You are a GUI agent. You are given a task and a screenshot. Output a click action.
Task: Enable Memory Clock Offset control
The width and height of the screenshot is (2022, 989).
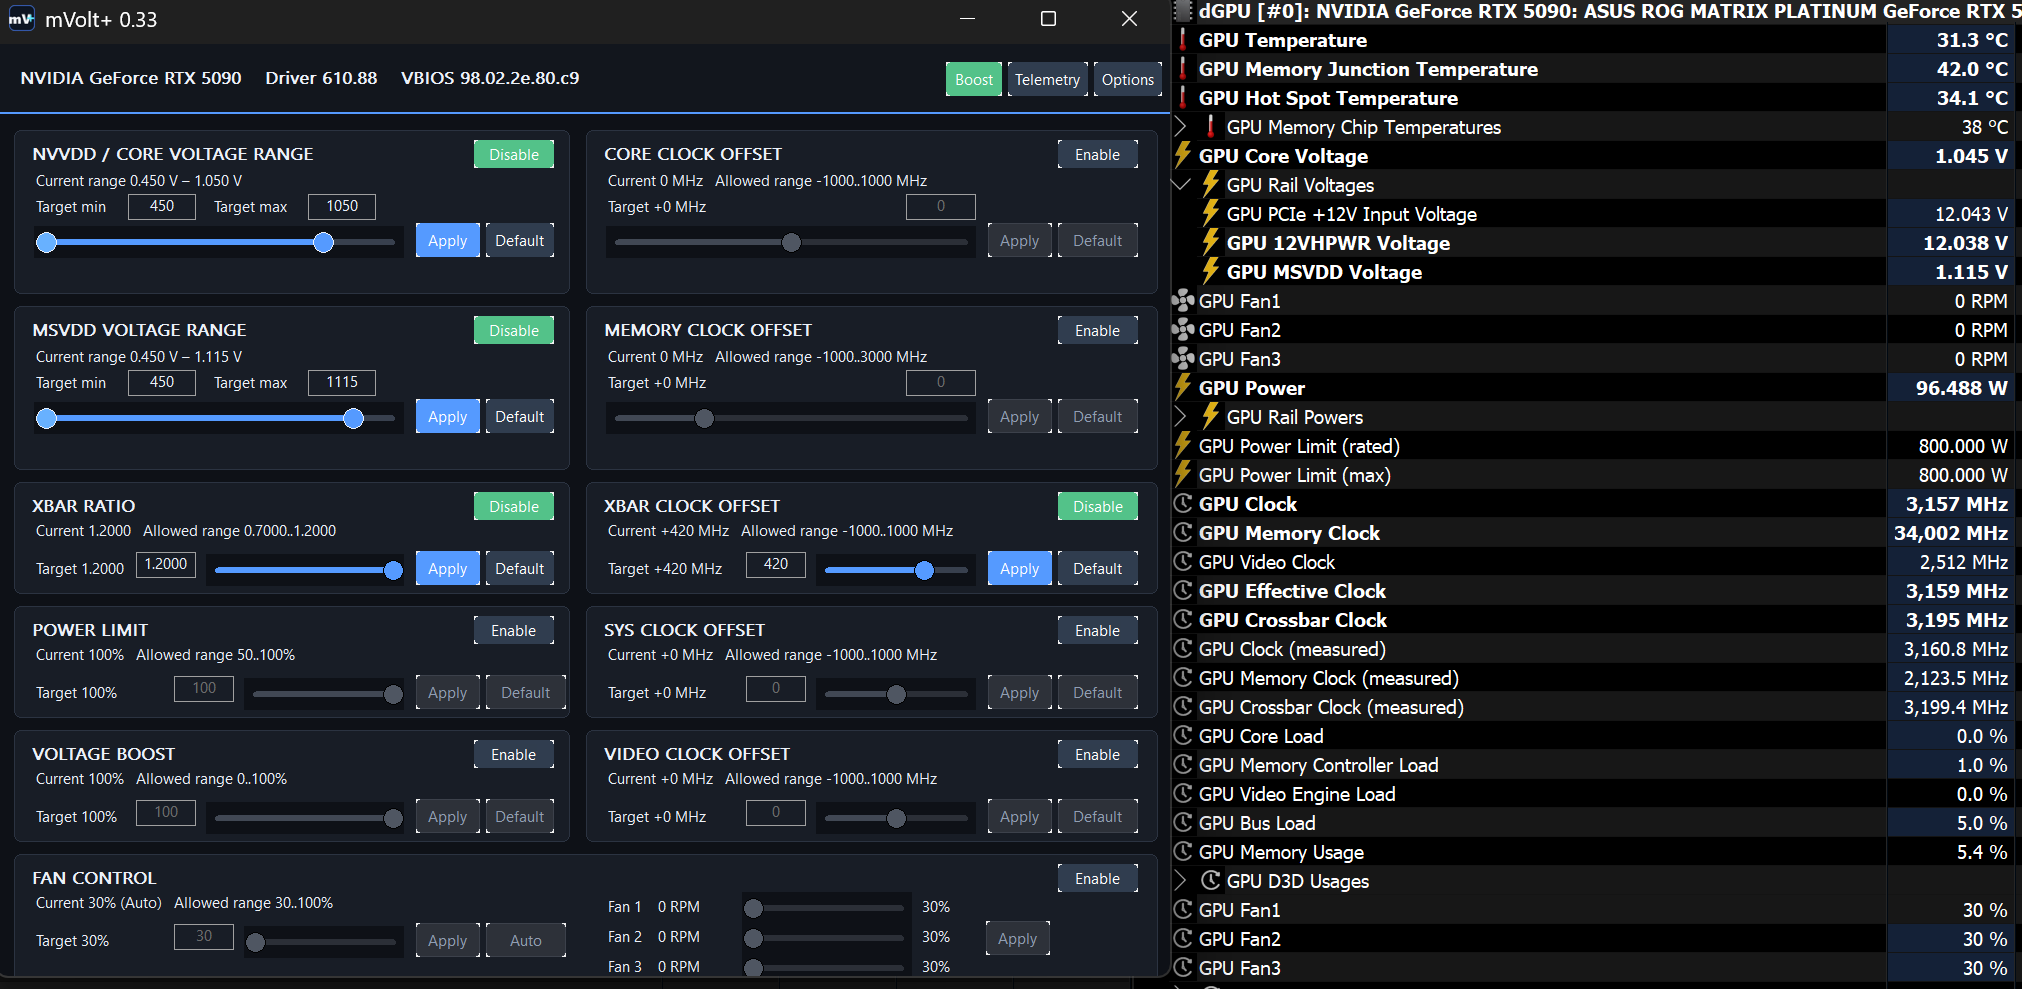pos(1098,331)
